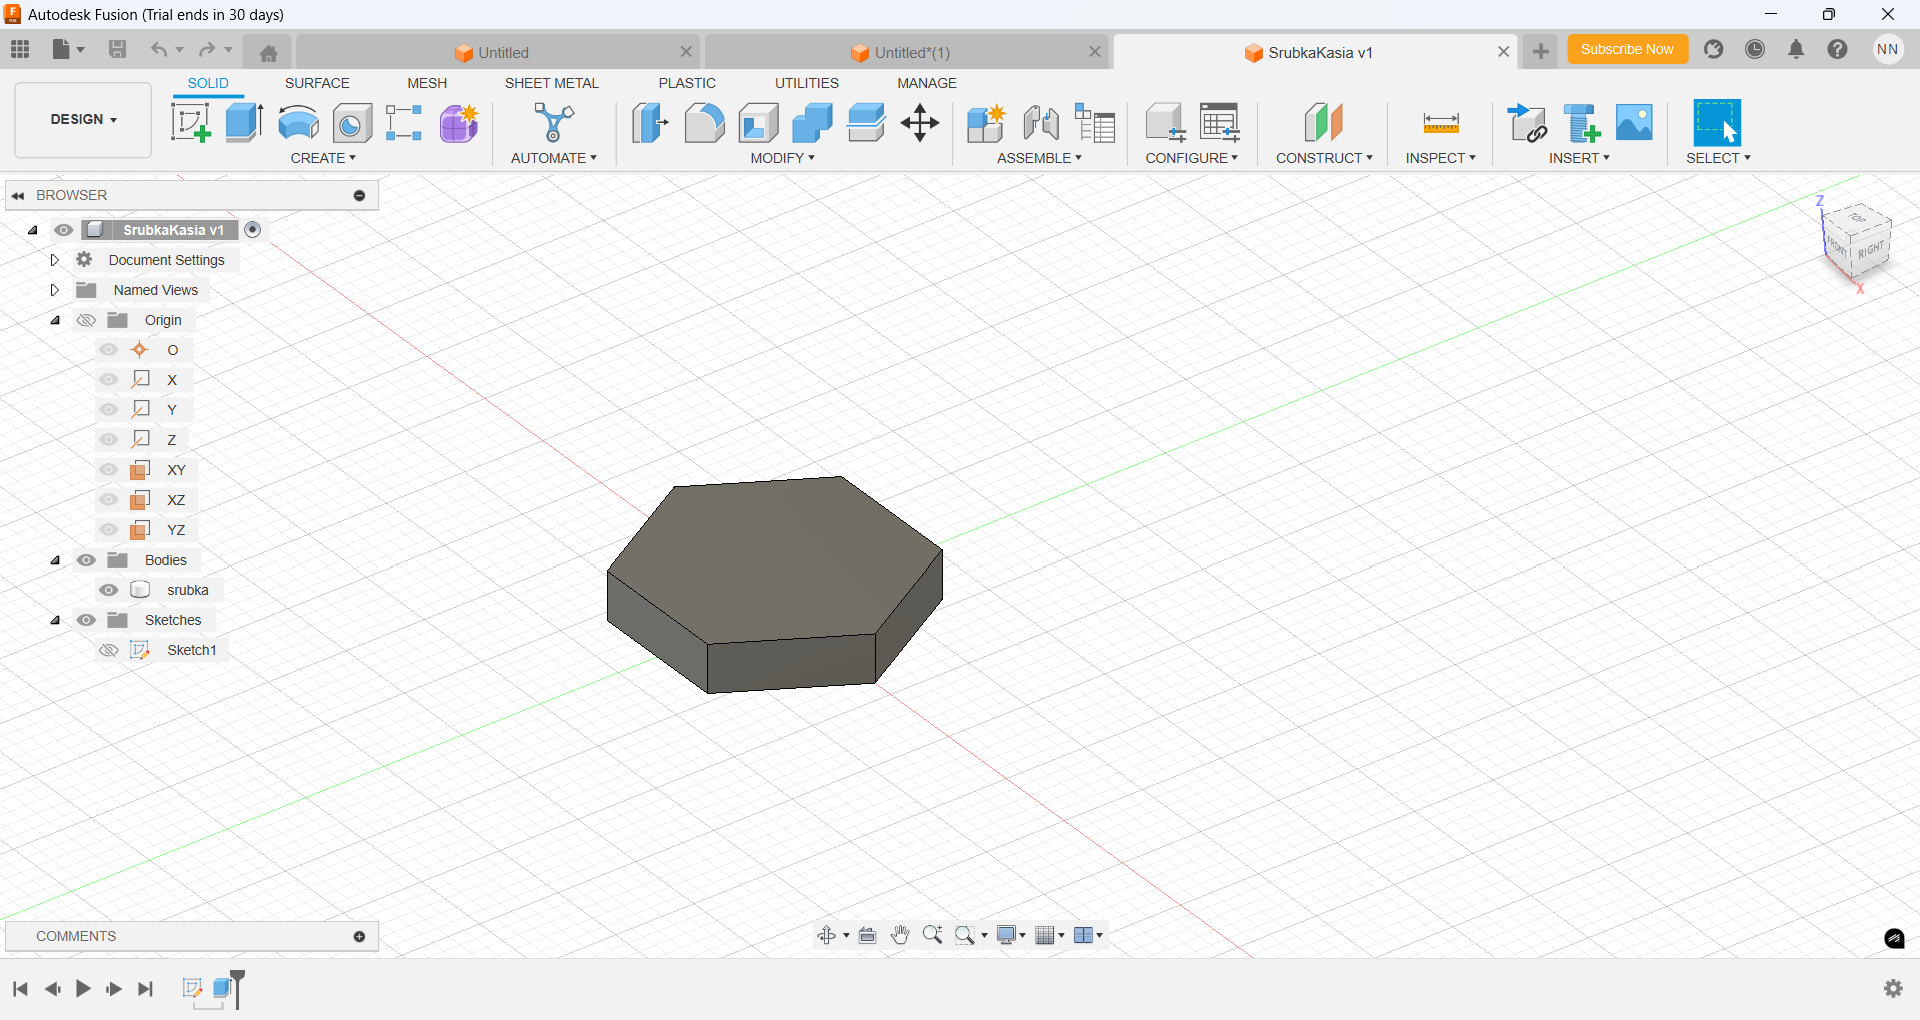Jump to the timeline beginning
This screenshot has height=1020, width=1920.
(20, 989)
